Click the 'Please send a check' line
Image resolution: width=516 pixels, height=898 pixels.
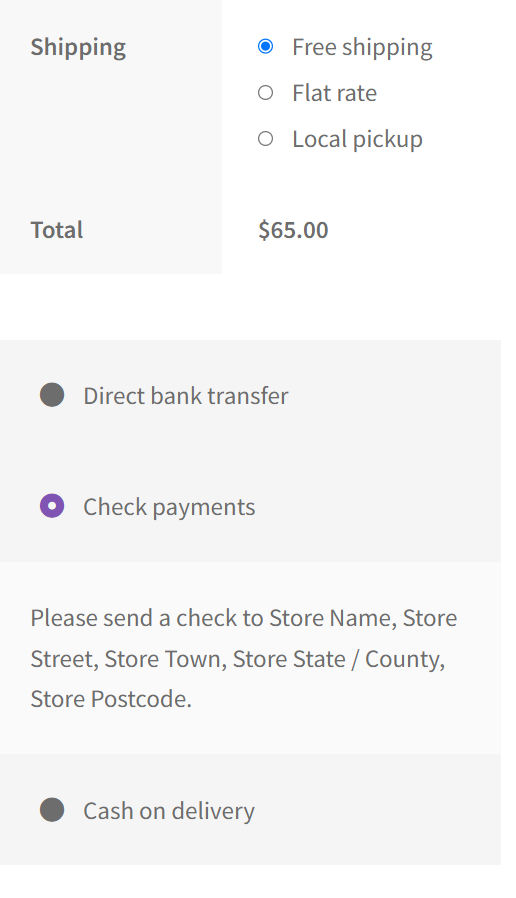click(243, 619)
